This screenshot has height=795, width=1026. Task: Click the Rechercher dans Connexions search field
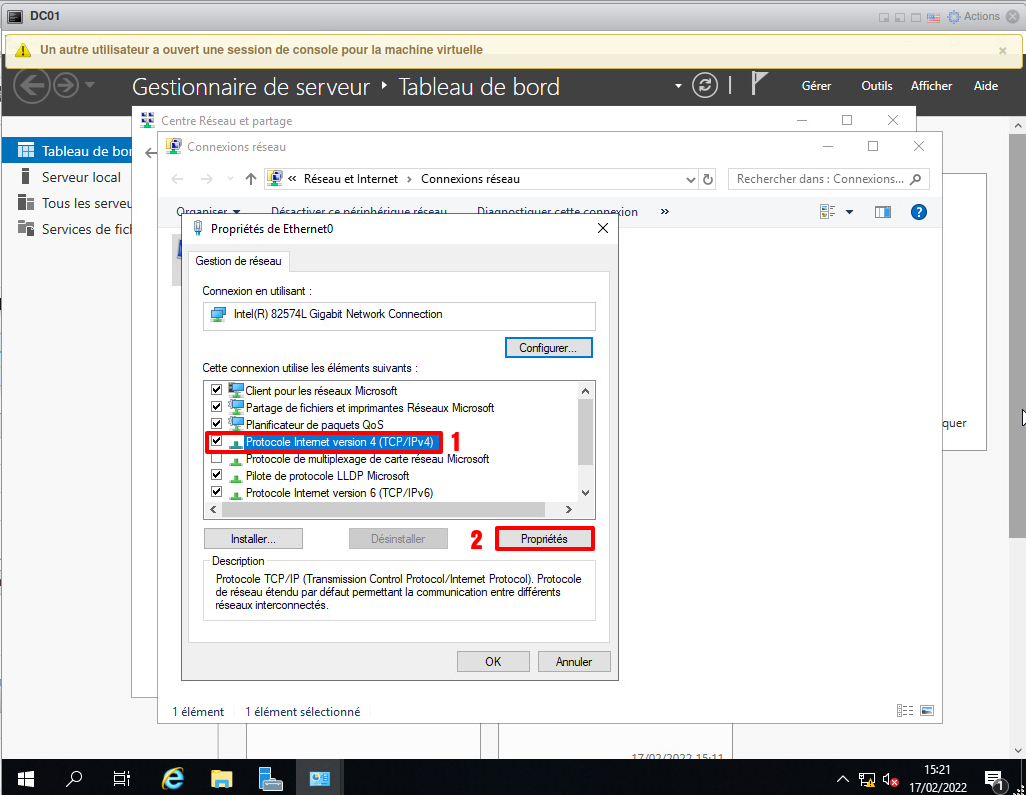[820, 179]
